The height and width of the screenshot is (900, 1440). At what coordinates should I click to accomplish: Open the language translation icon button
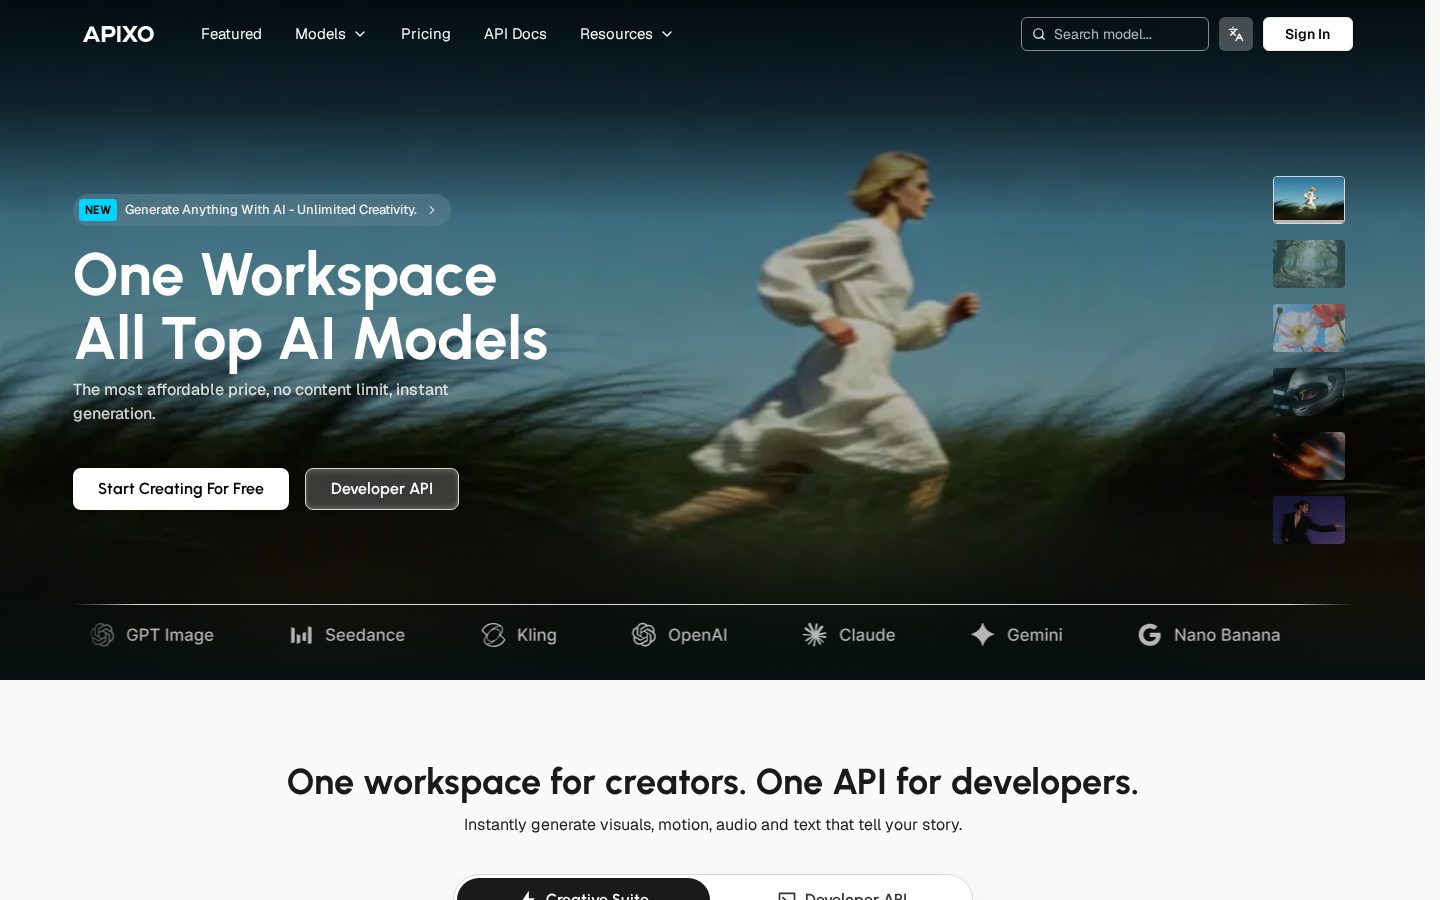[1236, 34]
